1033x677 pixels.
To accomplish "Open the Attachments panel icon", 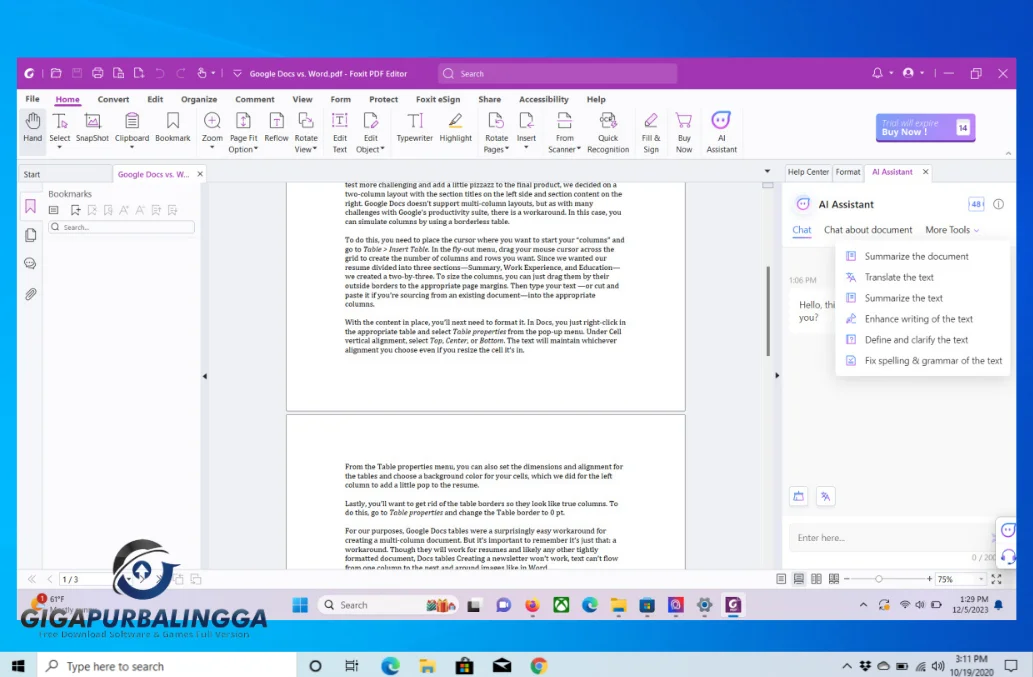I will [30, 294].
